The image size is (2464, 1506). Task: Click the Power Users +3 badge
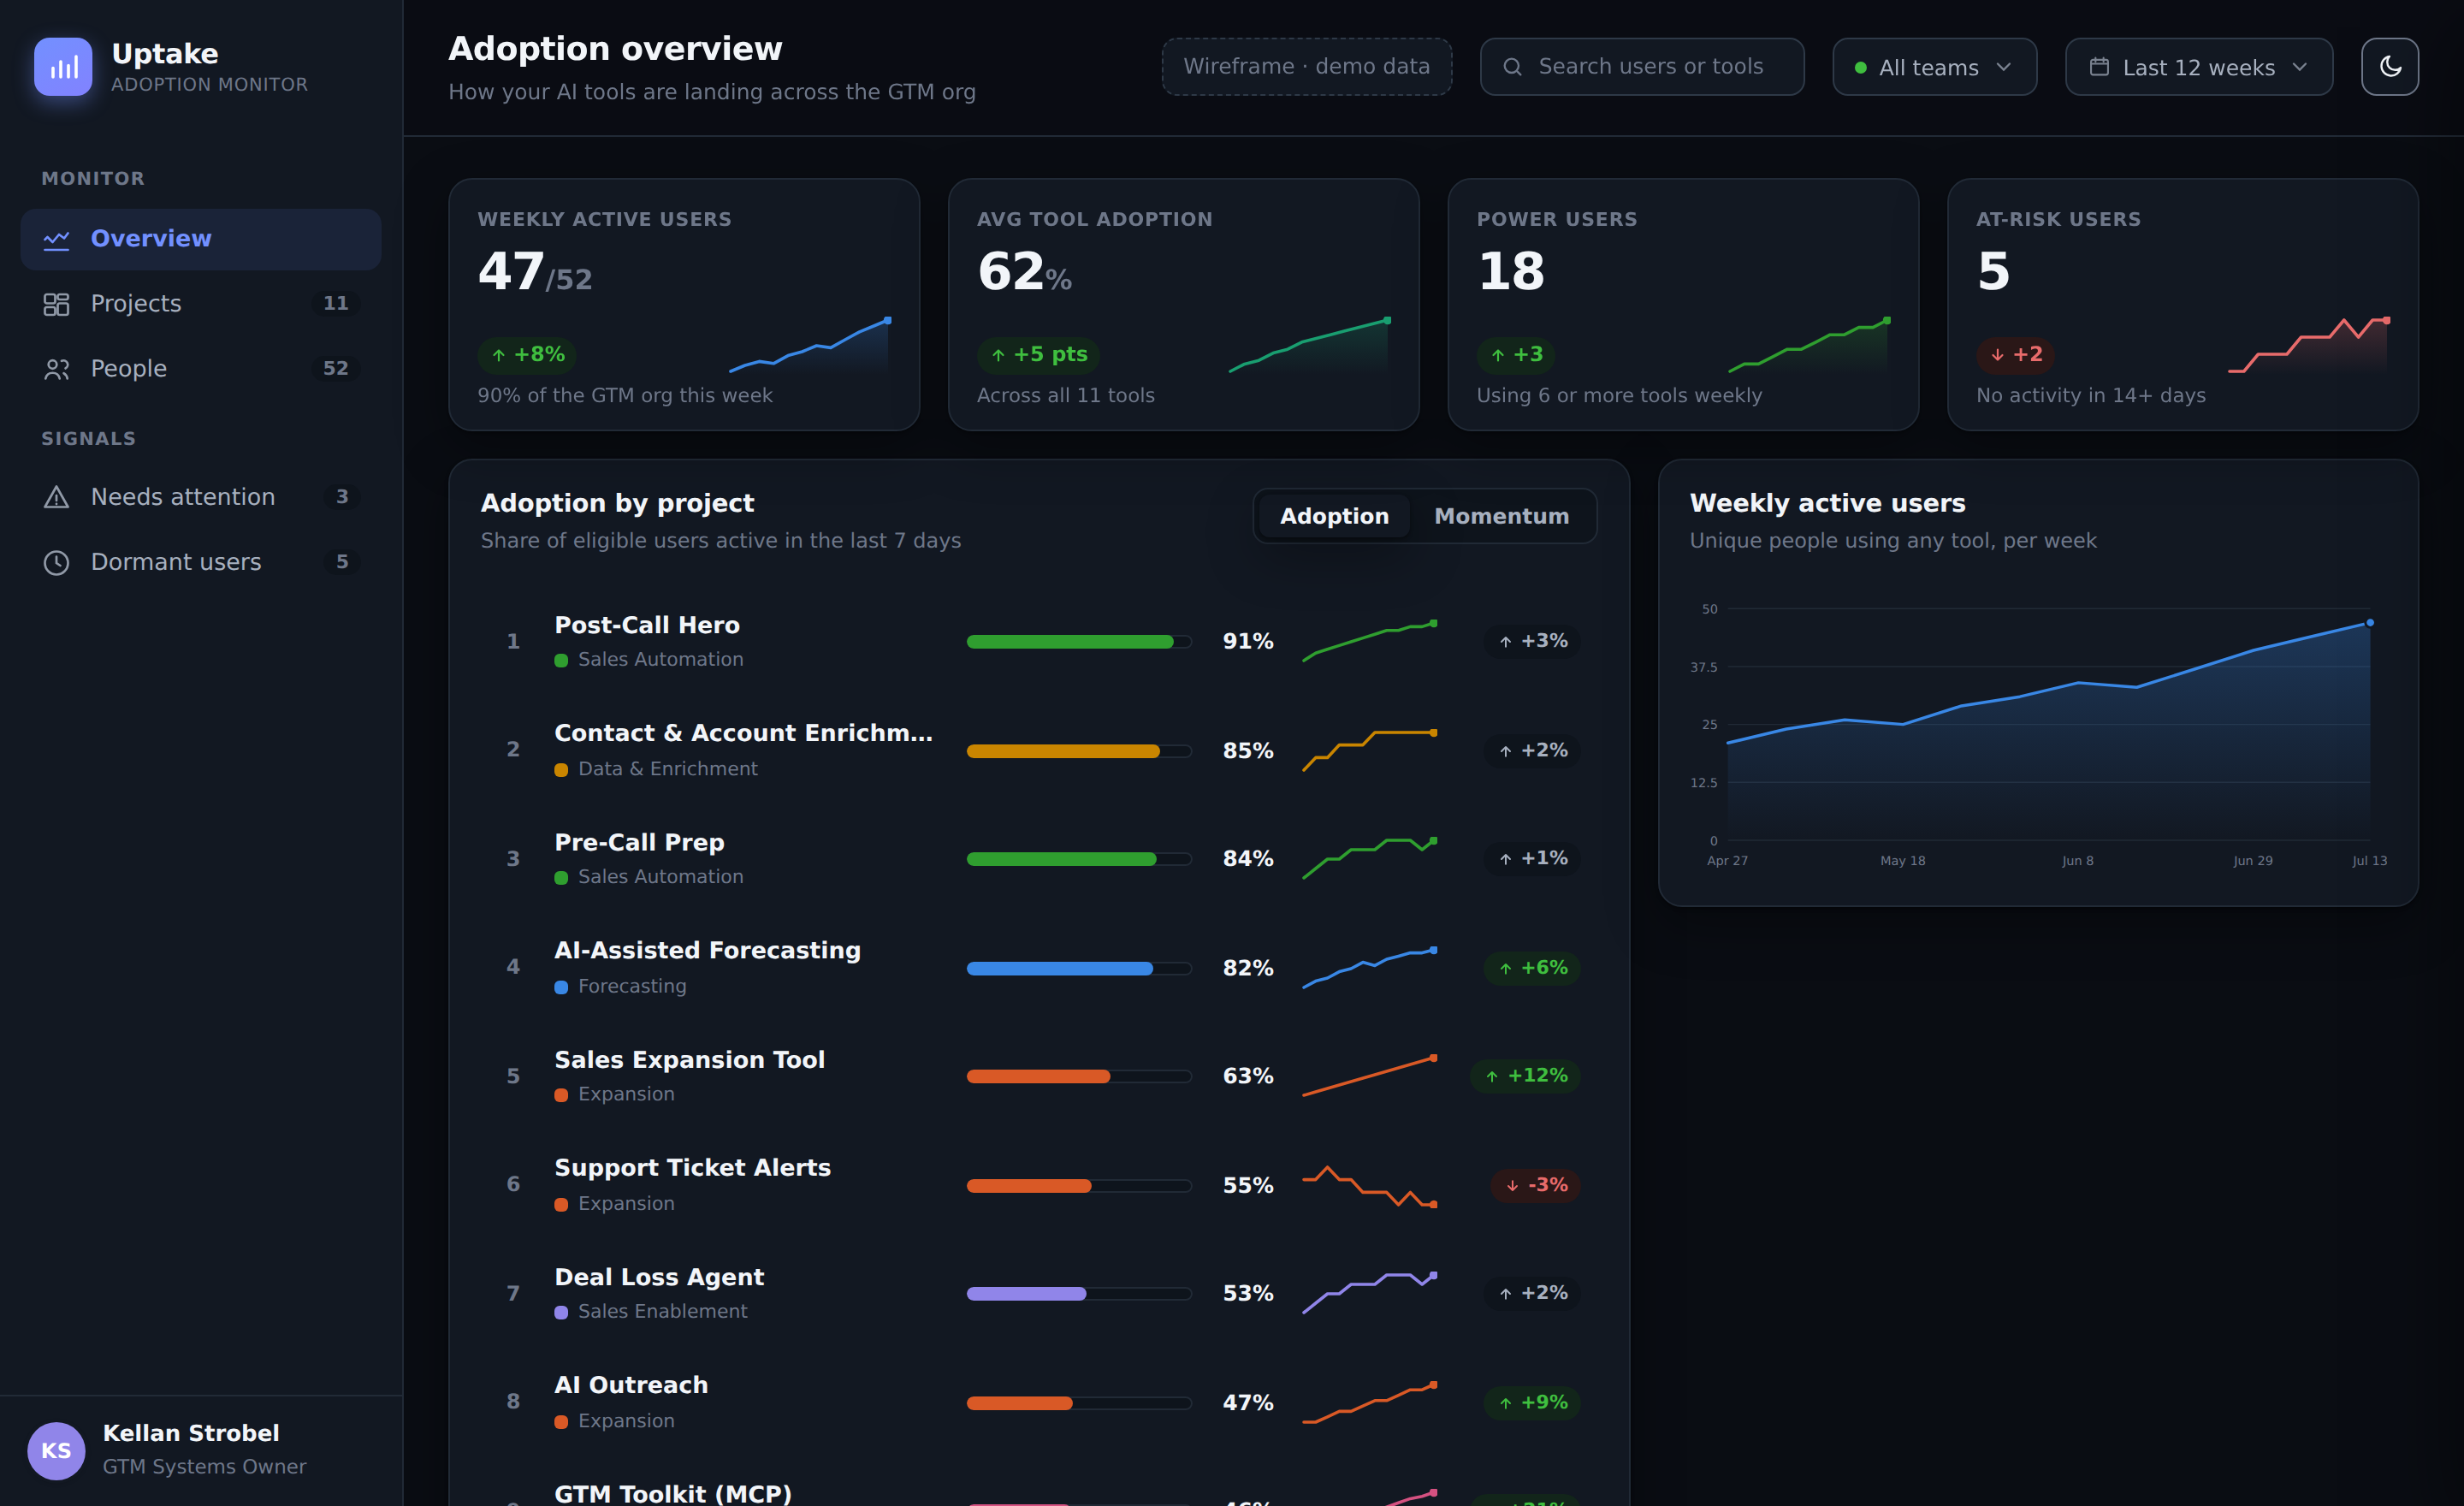1516,354
